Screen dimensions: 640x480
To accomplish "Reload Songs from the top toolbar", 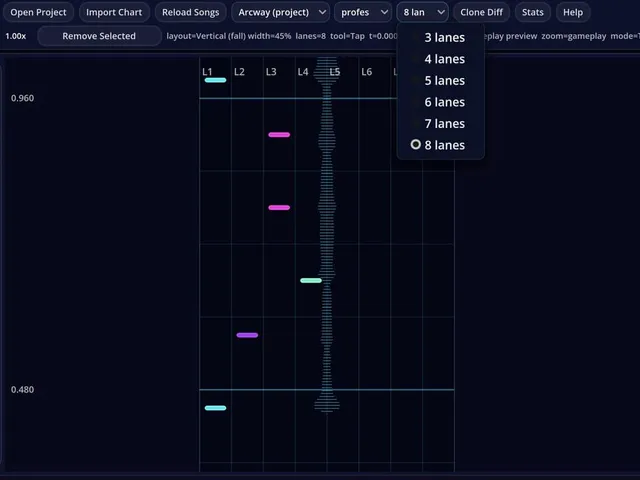I will (x=190, y=12).
